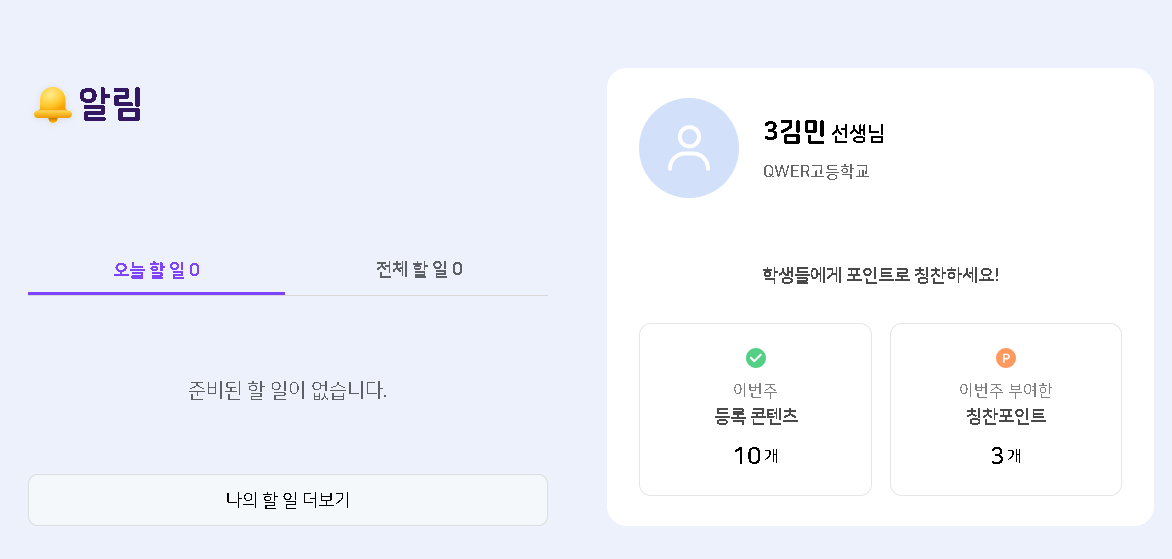Click the 준비된 할 일이 없습니다 message

tap(287, 390)
